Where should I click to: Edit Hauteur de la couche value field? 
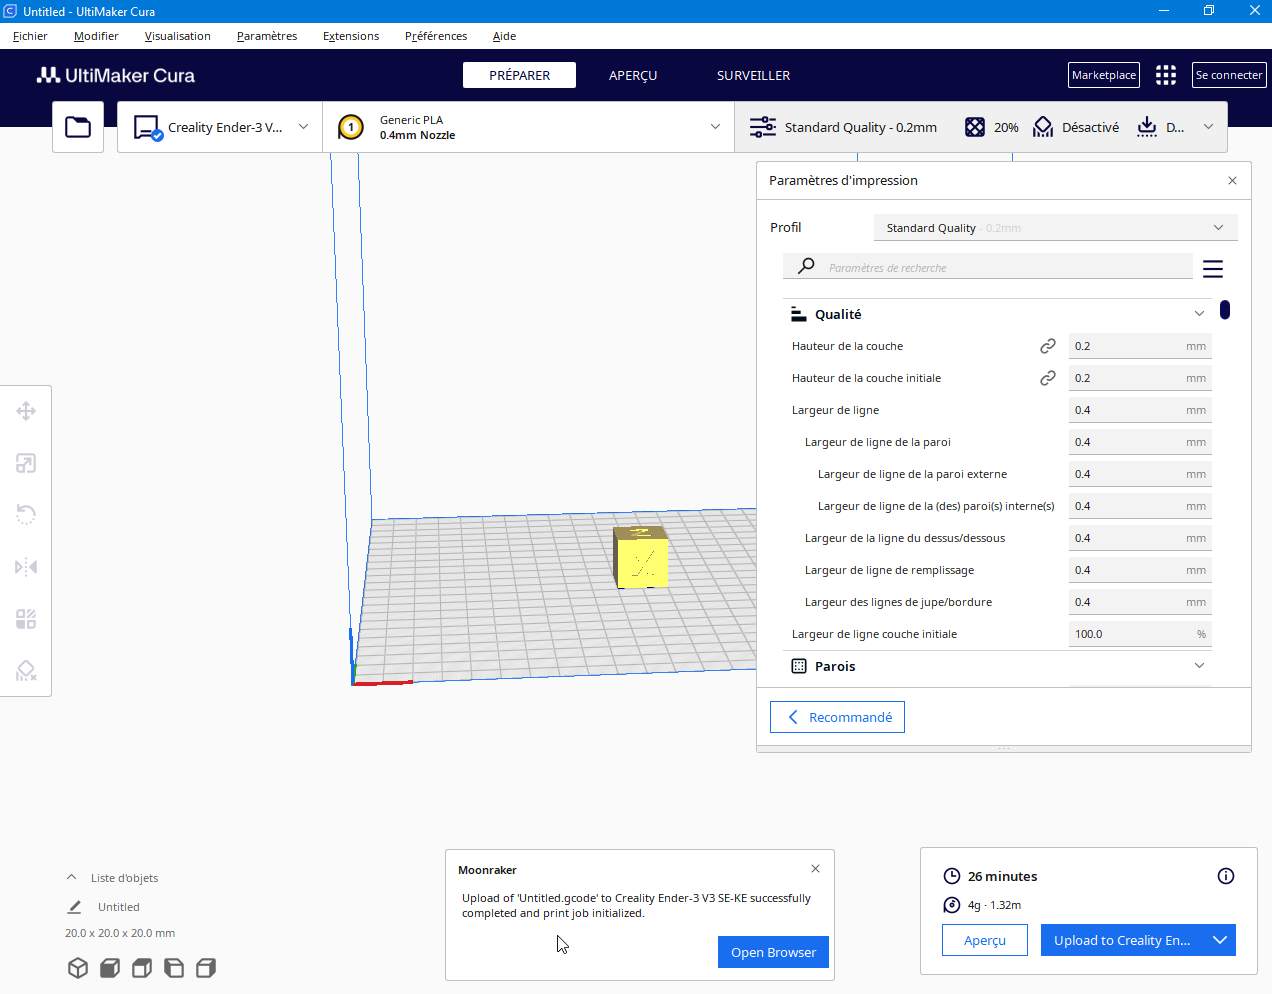[1140, 346]
